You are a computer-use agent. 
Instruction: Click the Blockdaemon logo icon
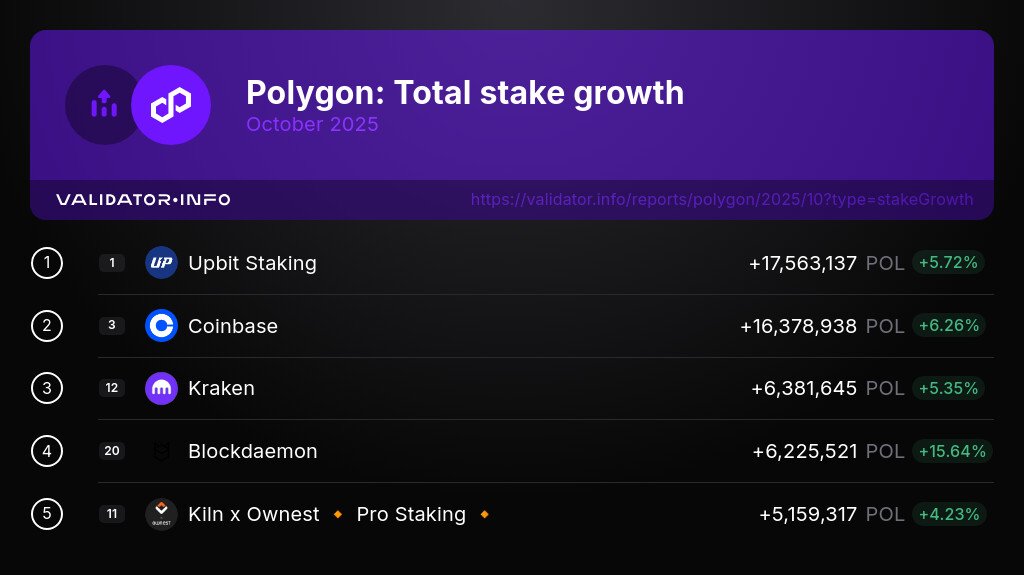pos(161,451)
